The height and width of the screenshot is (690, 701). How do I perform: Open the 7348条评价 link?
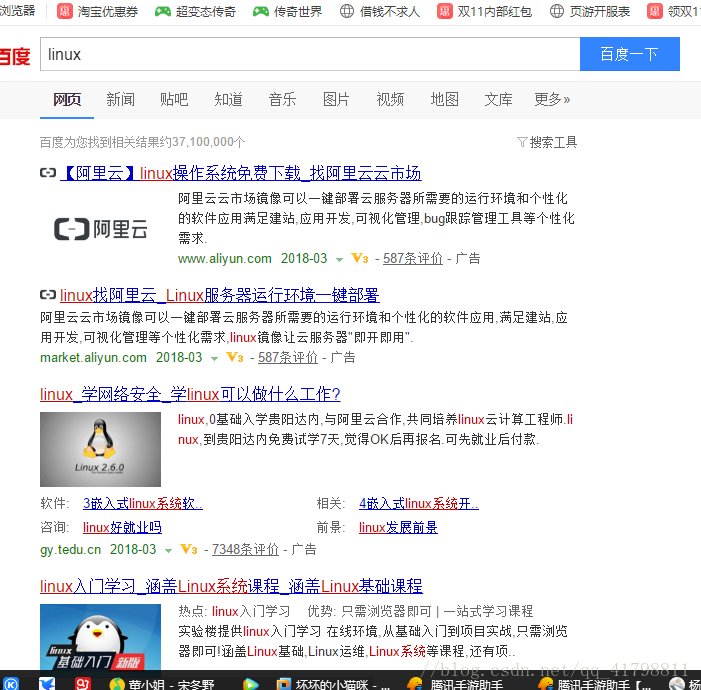click(245, 550)
